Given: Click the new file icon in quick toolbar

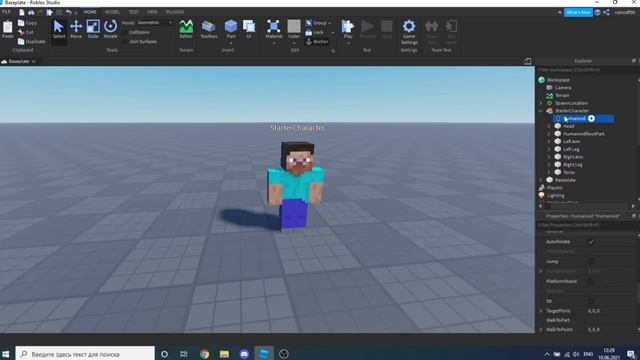Looking at the screenshot, I should coord(22,12).
